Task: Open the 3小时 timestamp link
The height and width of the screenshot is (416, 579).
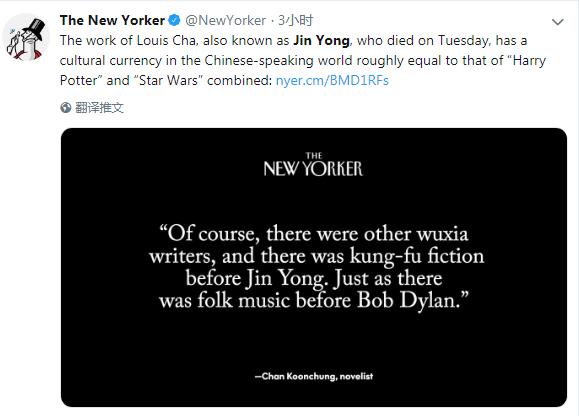Action: pyautogui.click(x=295, y=20)
